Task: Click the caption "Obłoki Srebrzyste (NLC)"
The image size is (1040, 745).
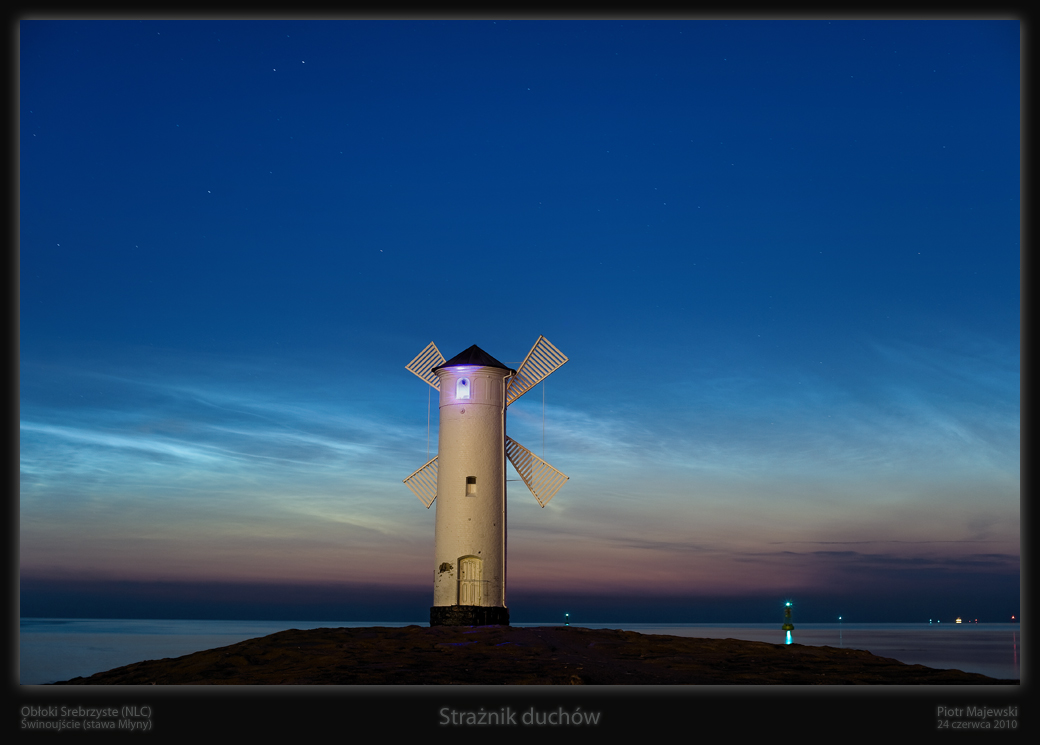Action: coord(86,711)
